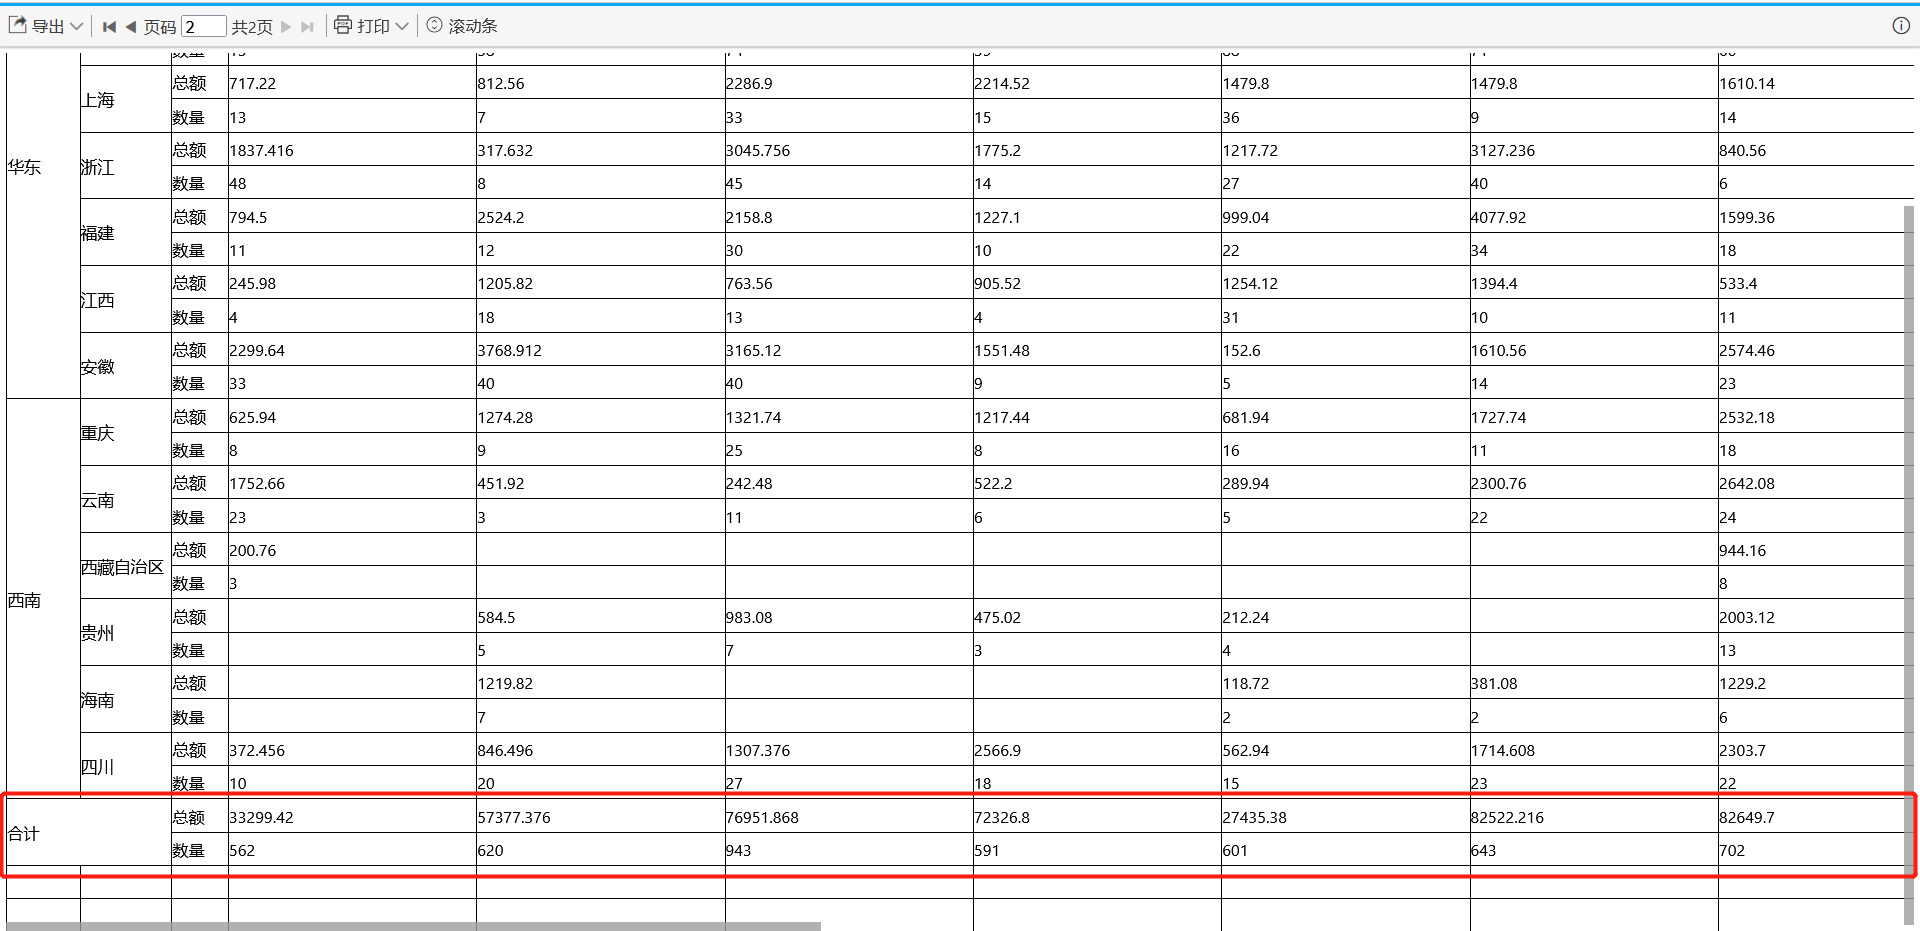Jump to the first page

tap(109, 27)
